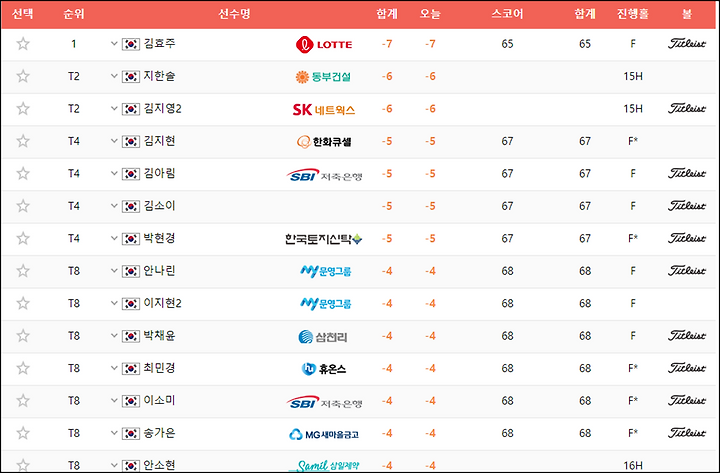Toggle favorite star for 김지현

tap(23, 141)
